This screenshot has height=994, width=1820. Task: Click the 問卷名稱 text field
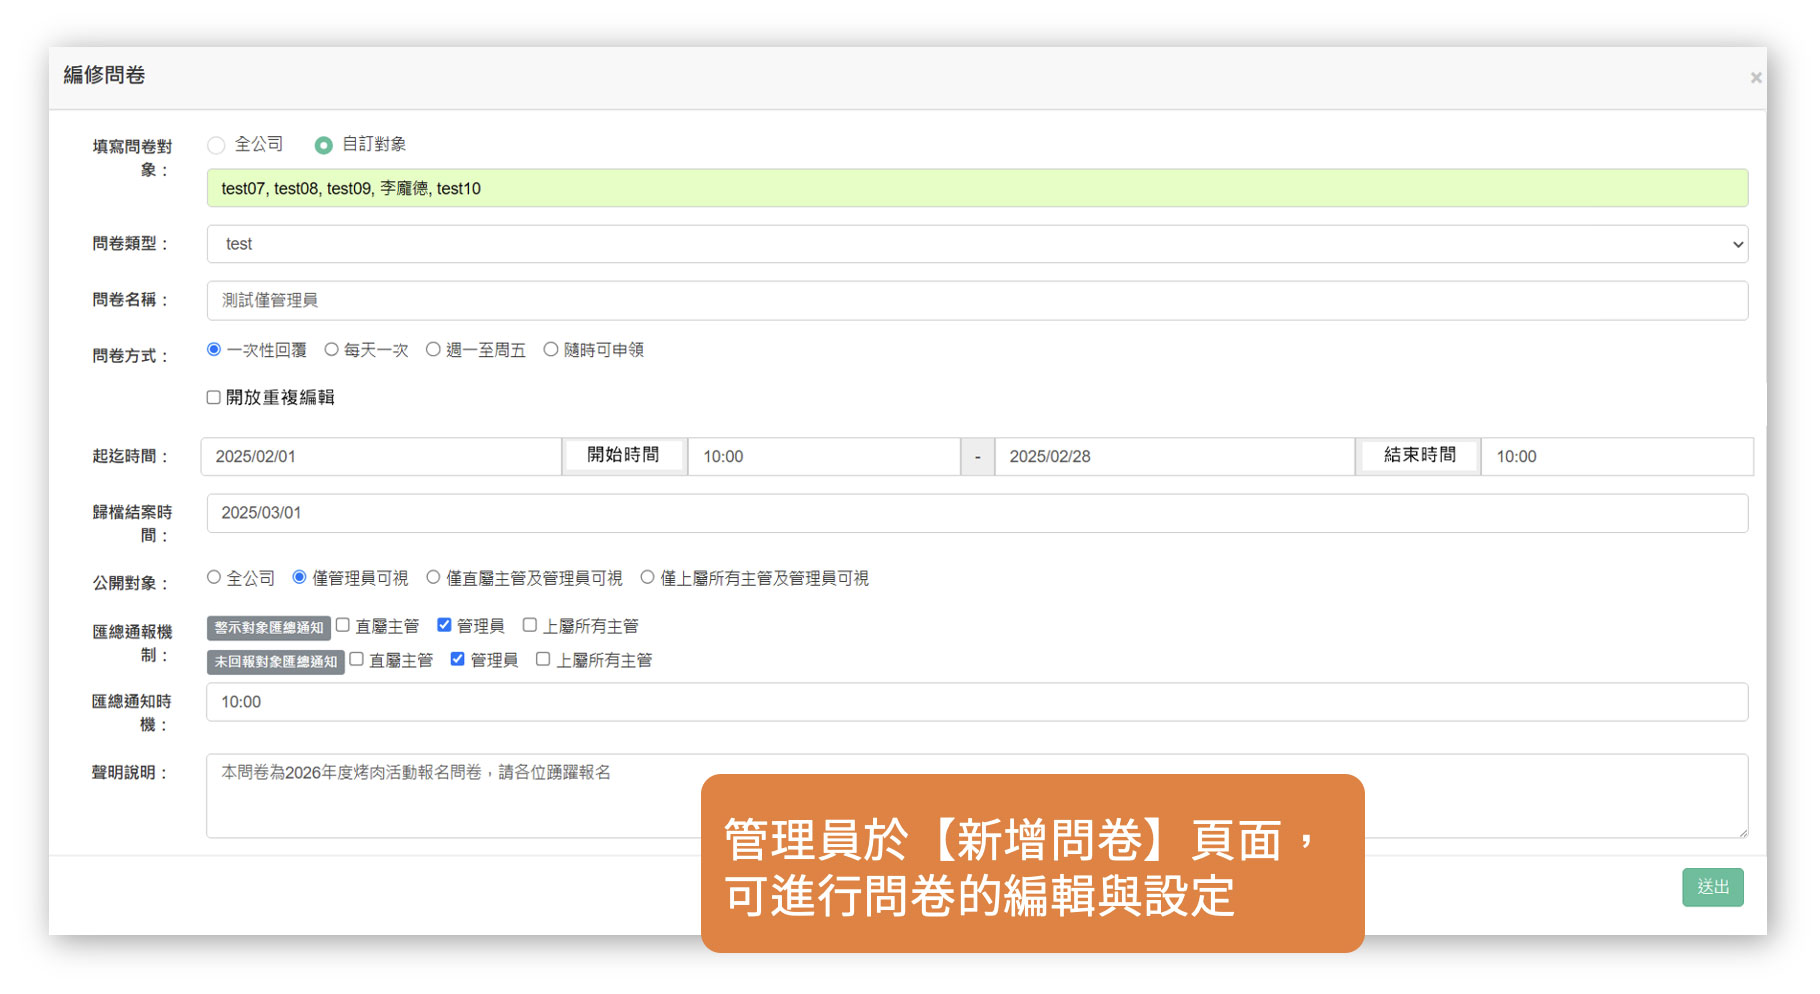tap(976, 300)
